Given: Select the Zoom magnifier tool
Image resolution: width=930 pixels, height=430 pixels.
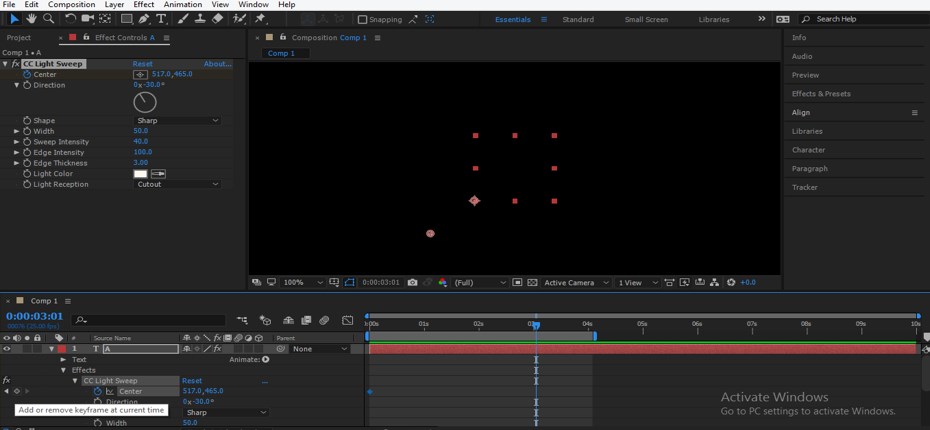Looking at the screenshot, I should click(x=48, y=18).
